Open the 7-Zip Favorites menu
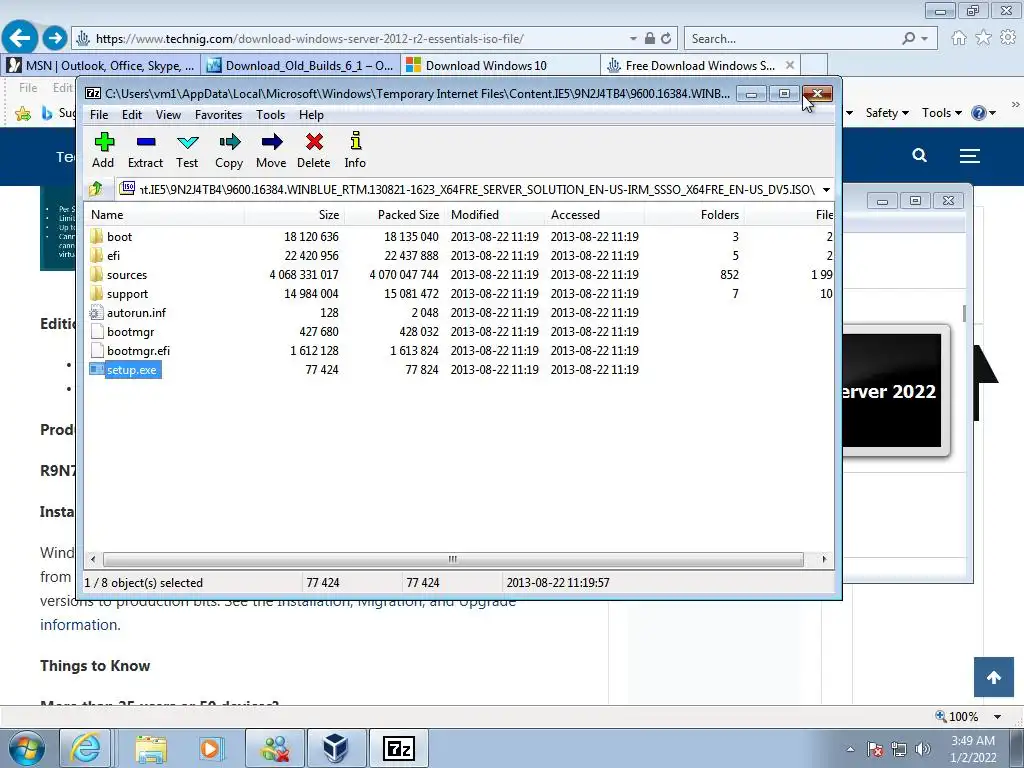This screenshot has height=768, width=1024. pyautogui.click(x=218, y=114)
